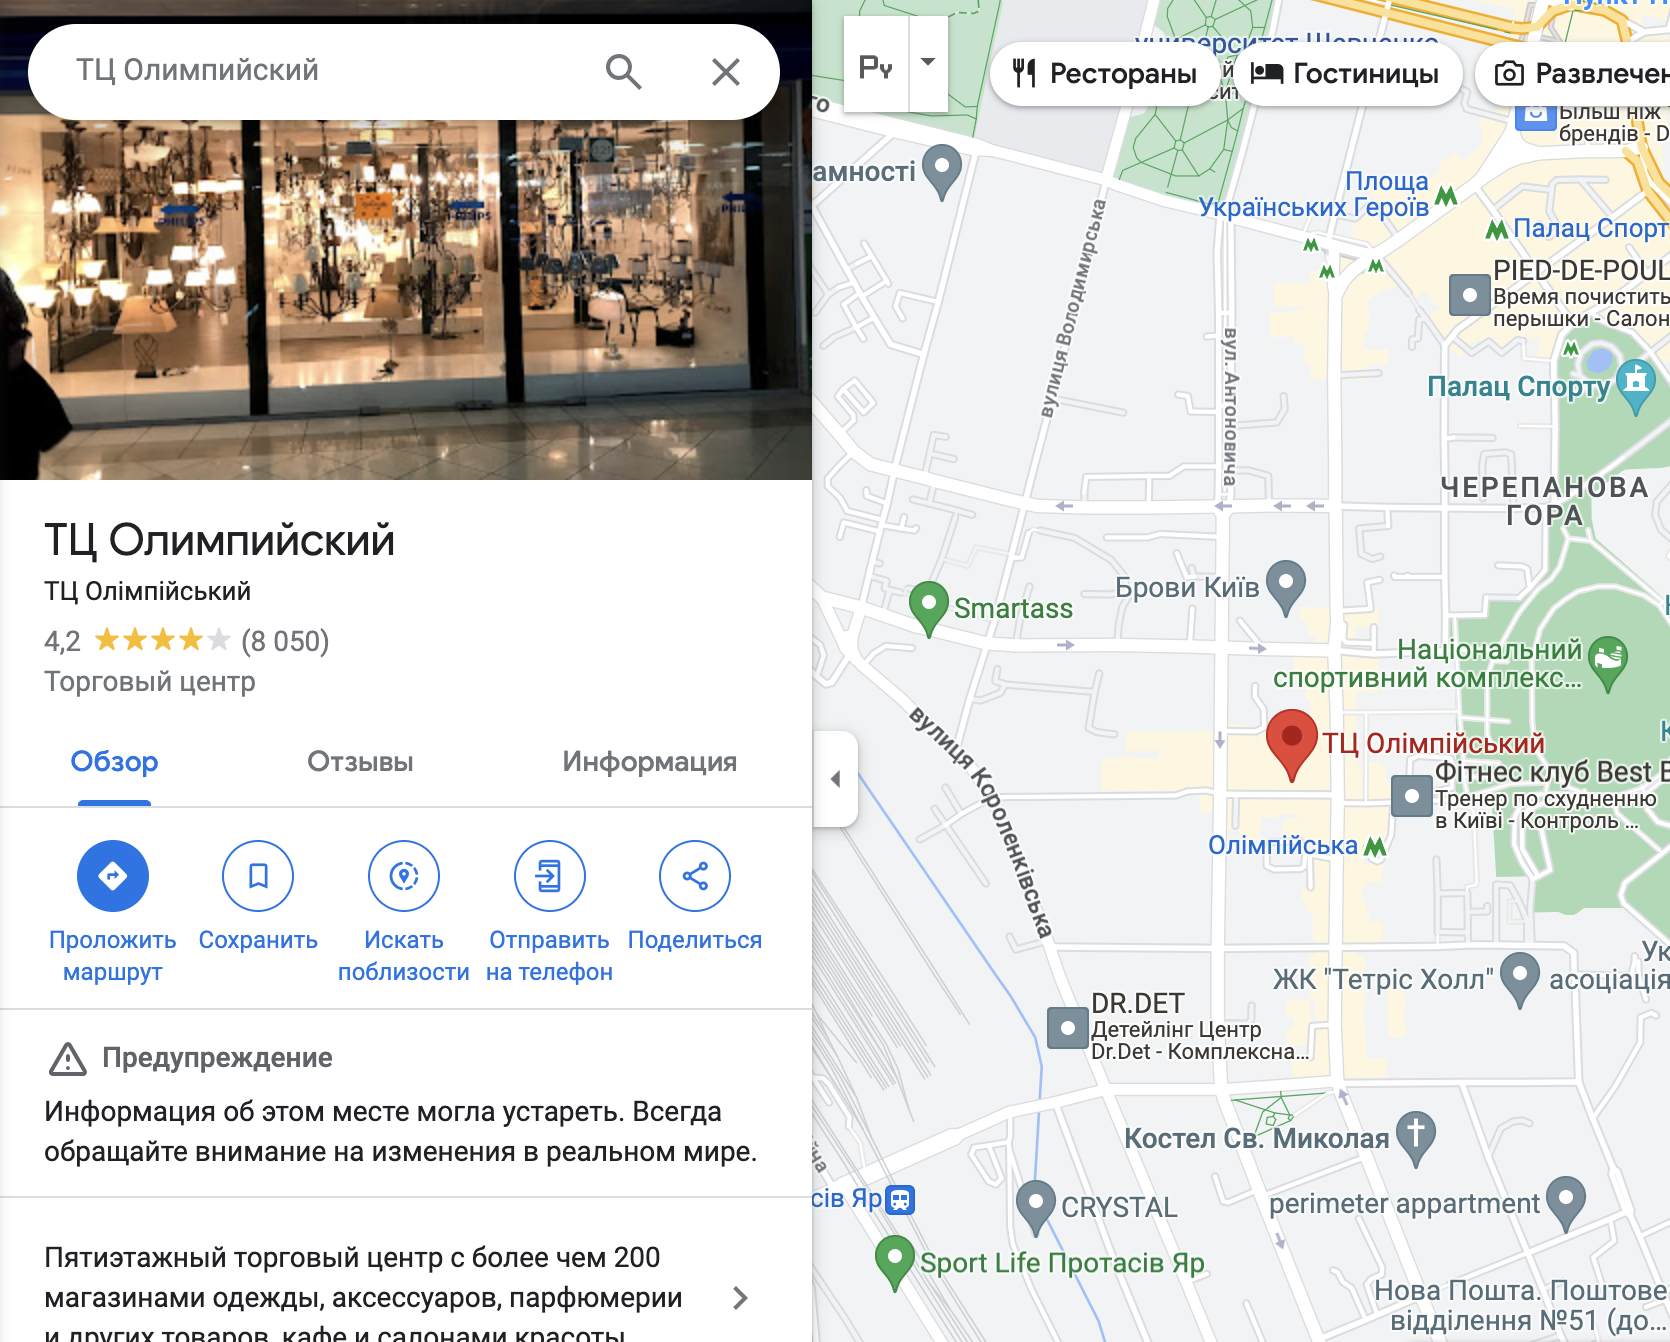Image resolution: width=1670 pixels, height=1342 pixels.
Task: Filter by Гостиницы chip
Action: [1346, 74]
